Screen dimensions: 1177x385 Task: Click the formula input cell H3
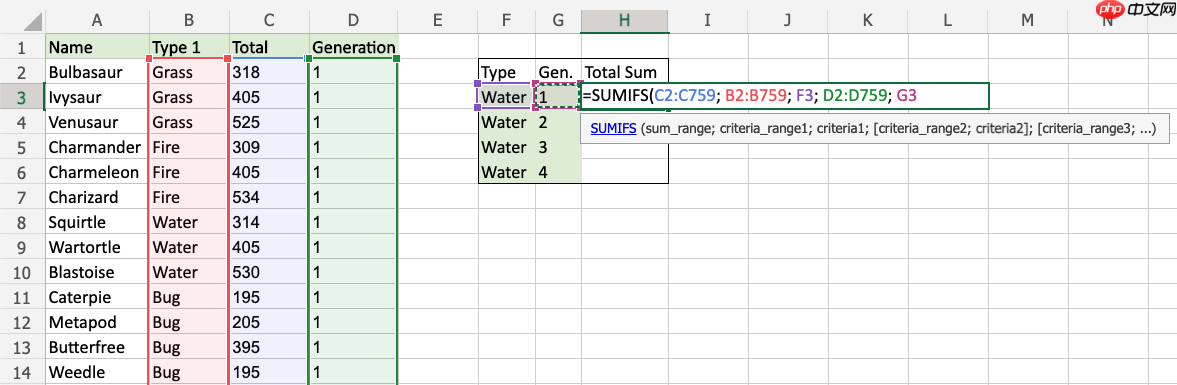click(x=784, y=96)
